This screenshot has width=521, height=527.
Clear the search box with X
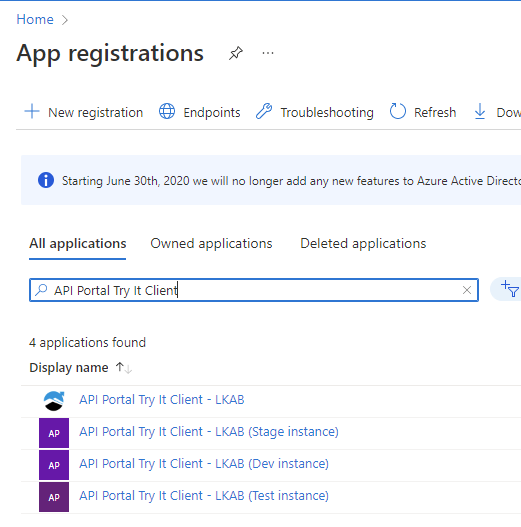pyautogui.click(x=467, y=290)
